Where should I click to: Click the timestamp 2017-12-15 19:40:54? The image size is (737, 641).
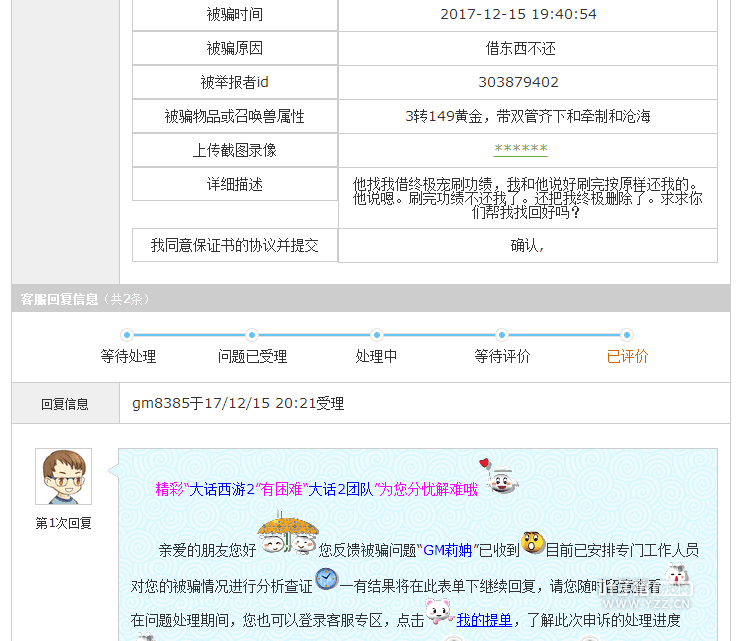pyautogui.click(x=518, y=14)
